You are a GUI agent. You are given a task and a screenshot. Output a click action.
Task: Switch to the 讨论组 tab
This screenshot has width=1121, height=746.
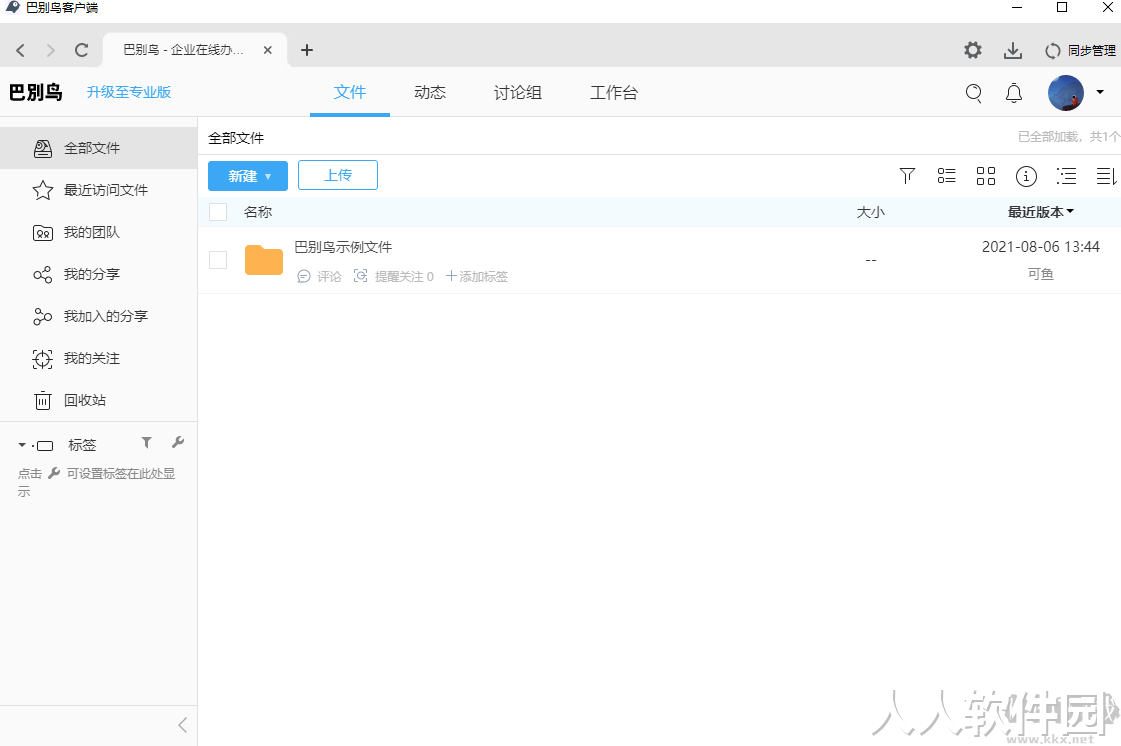point(518,92)
